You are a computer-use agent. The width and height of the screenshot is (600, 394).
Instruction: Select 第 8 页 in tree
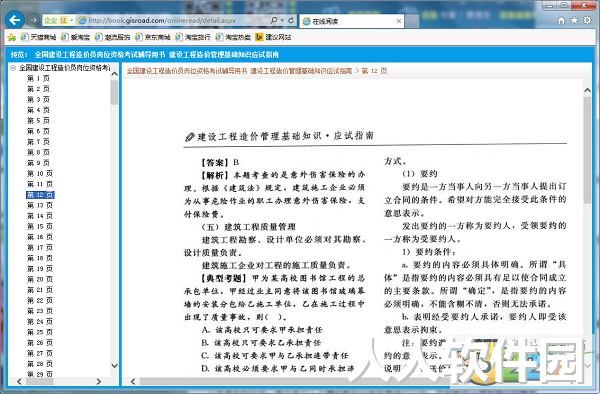point(38,152)
